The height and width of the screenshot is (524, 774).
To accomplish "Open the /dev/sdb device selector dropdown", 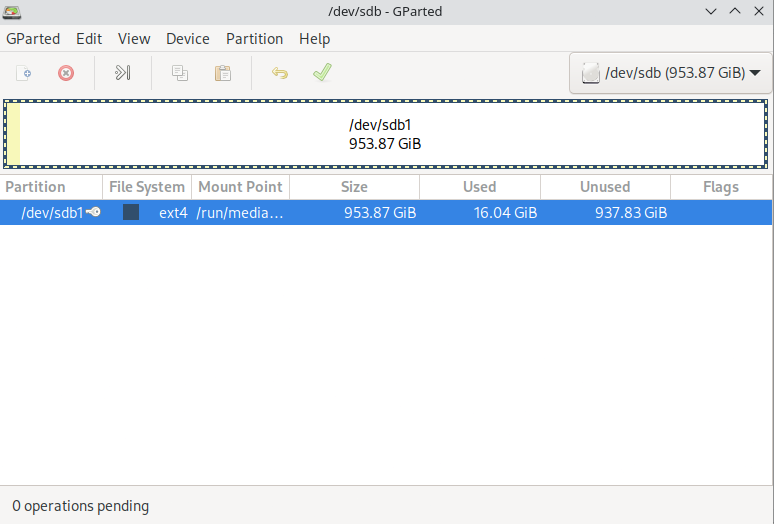I will coord(670,73).
